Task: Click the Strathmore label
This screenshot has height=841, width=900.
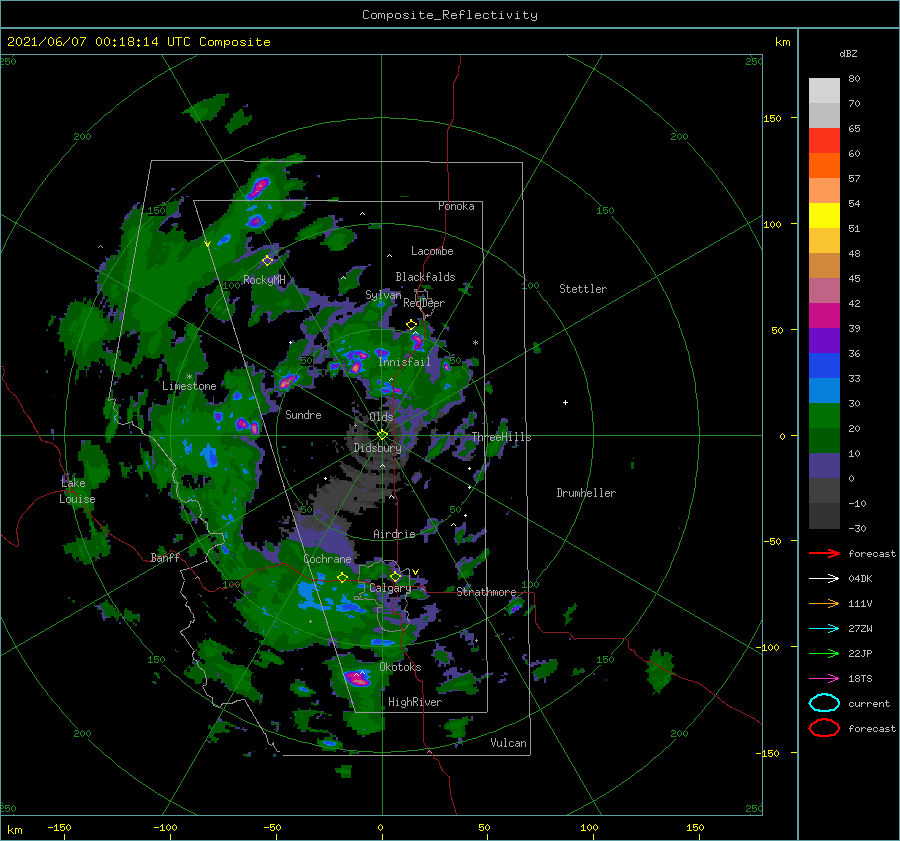Action: [486, 592]
